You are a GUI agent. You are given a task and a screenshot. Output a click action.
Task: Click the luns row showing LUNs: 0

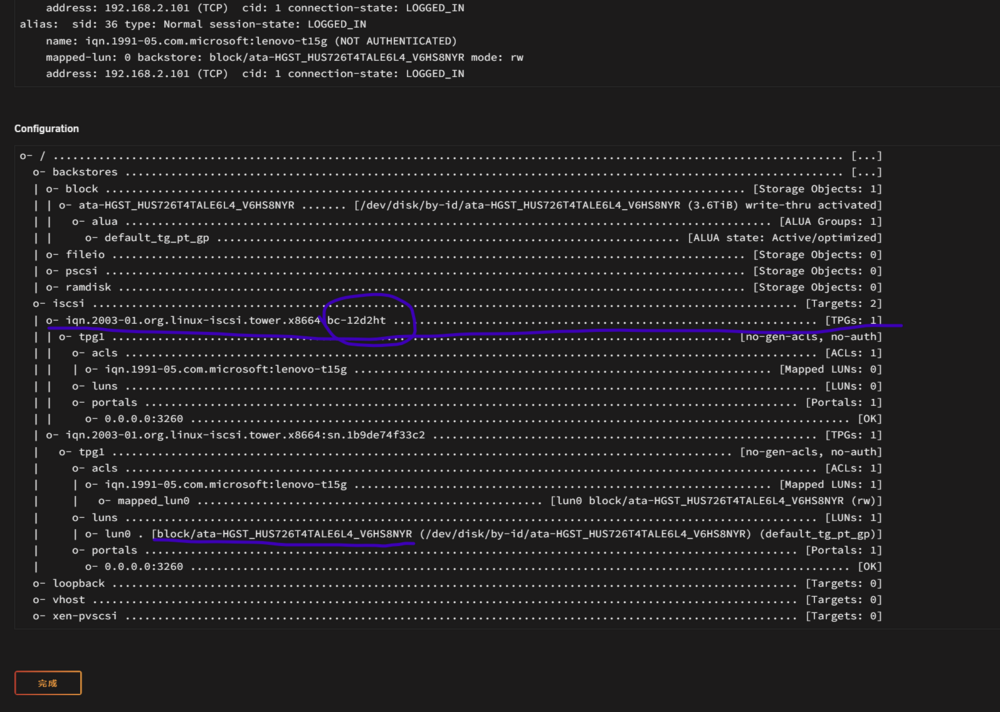(x=476, y=386)
